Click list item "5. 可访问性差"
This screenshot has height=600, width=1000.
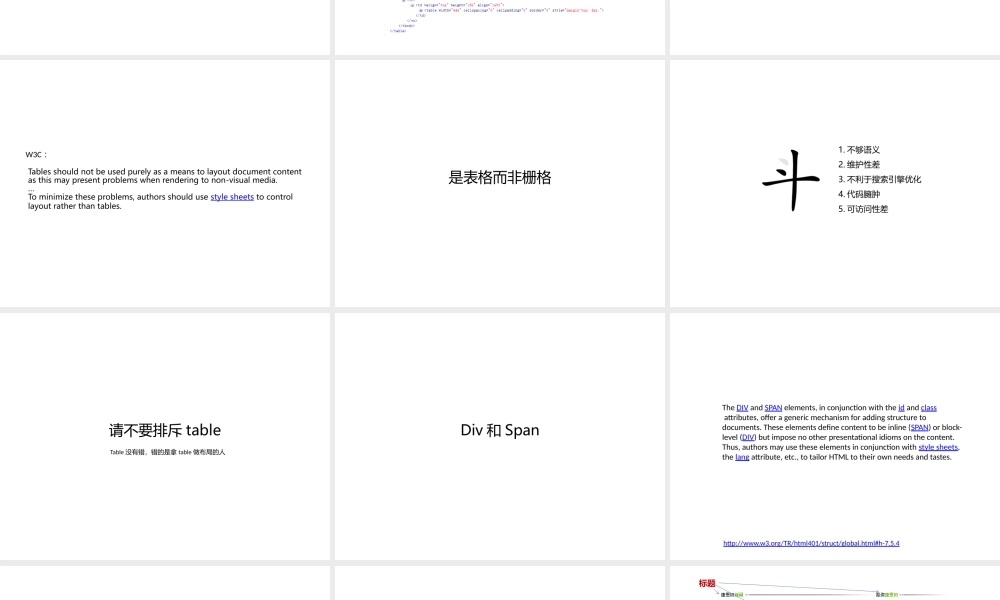tap(863, 209)
